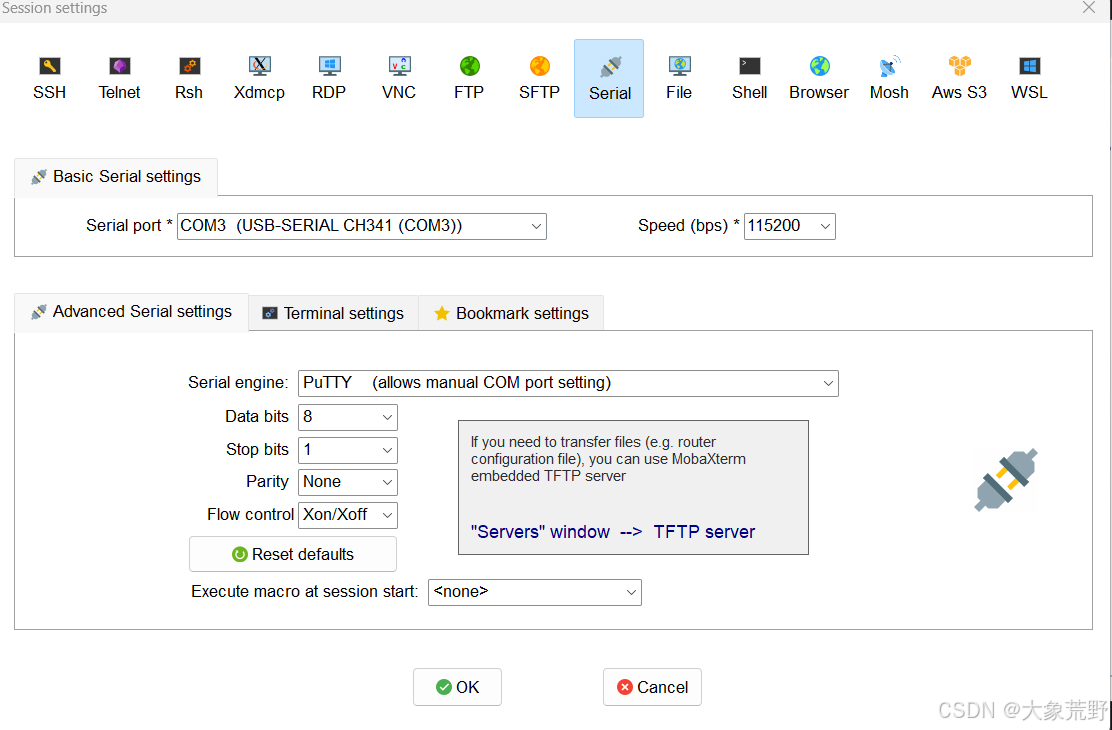Select the Serial session icon
This screenshot has height=730, width=1112.
point(609,78)
